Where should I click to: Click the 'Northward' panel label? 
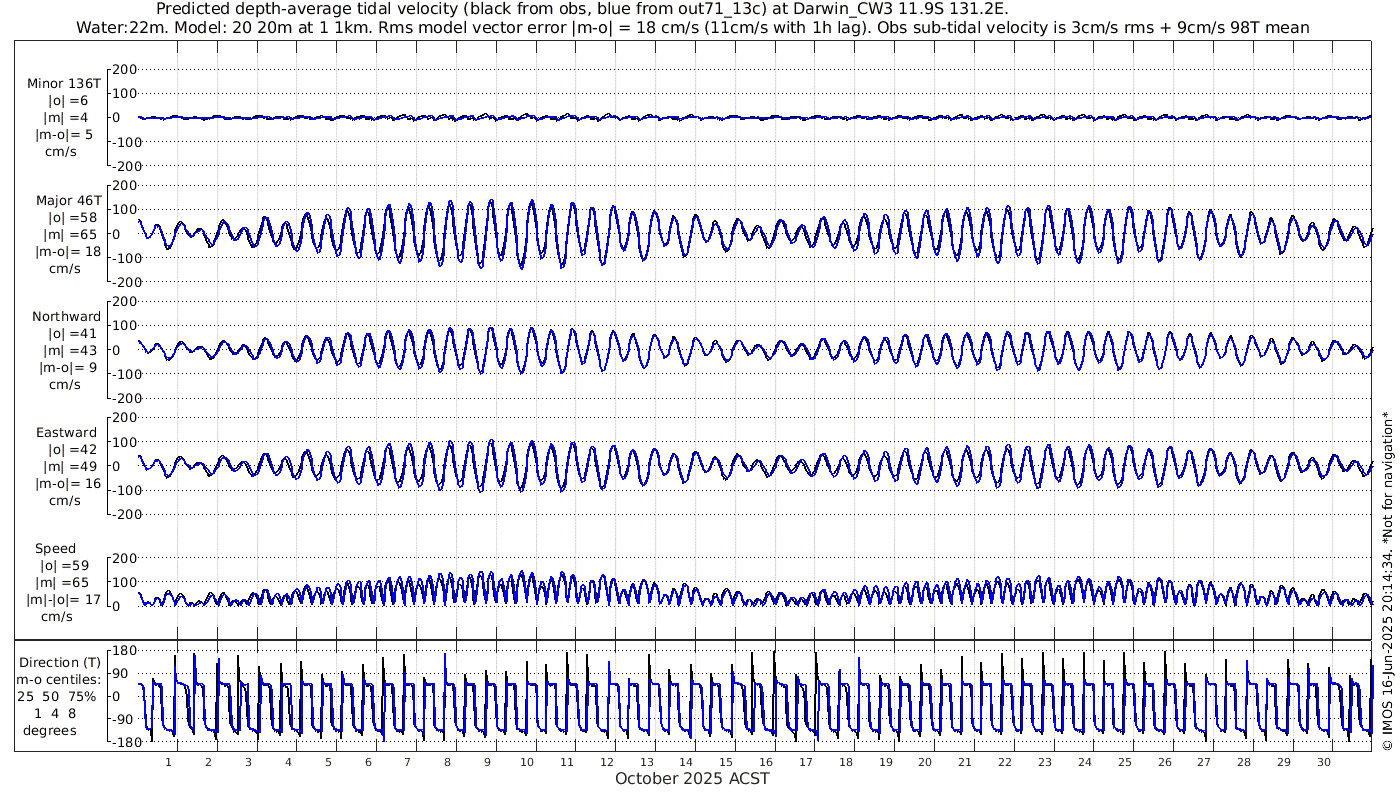pyautogui.click(x=67, y=317)
